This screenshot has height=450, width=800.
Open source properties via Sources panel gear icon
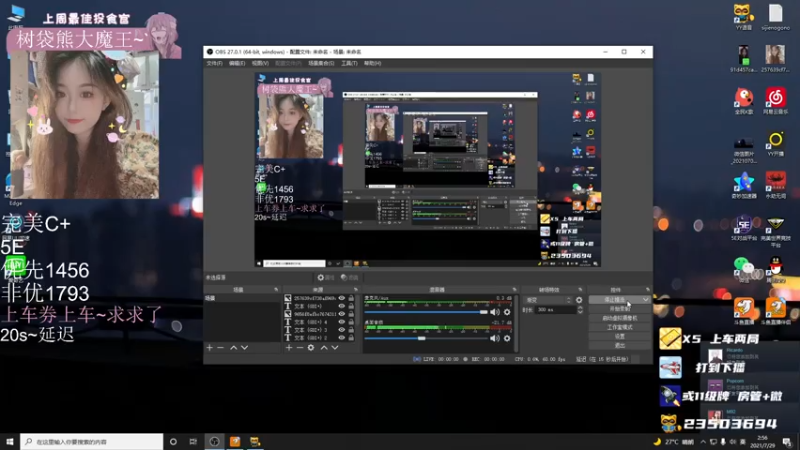pos(311,347)
